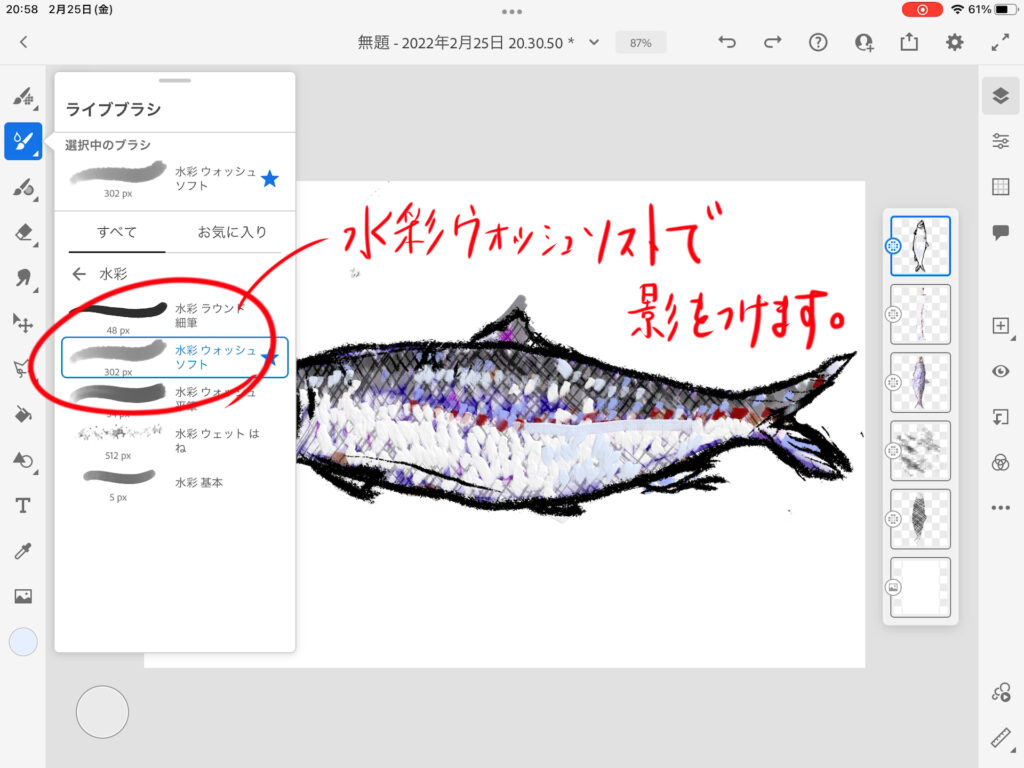
Task: Open the 87% zoom level menu
Action: (640, 43)
